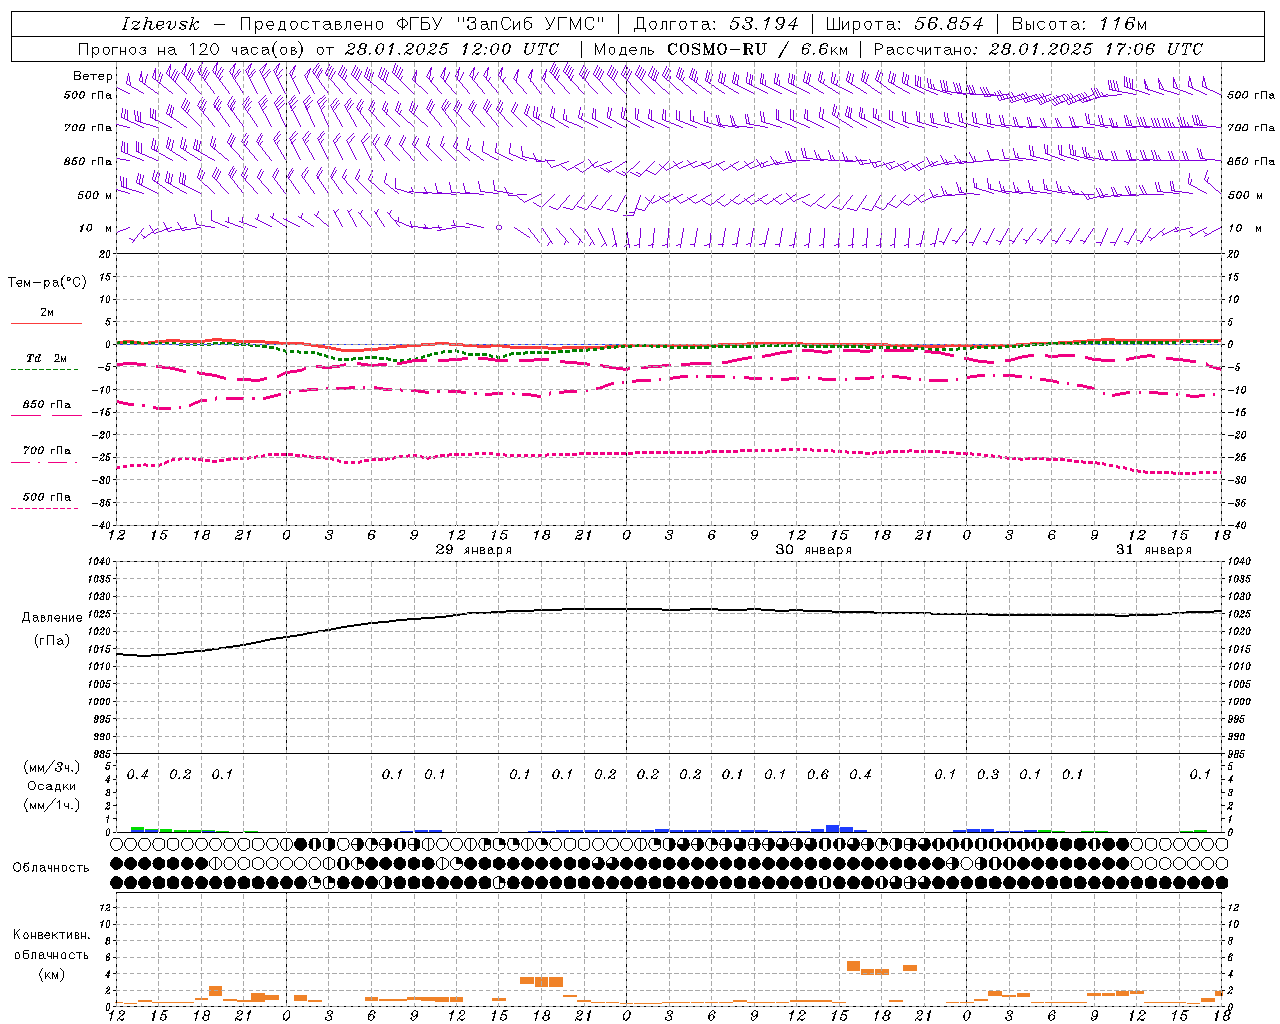Viewport: 1280px width, 1024px height.
Task: Click the '31 января' date label
Action: [x=1154, y=550]
